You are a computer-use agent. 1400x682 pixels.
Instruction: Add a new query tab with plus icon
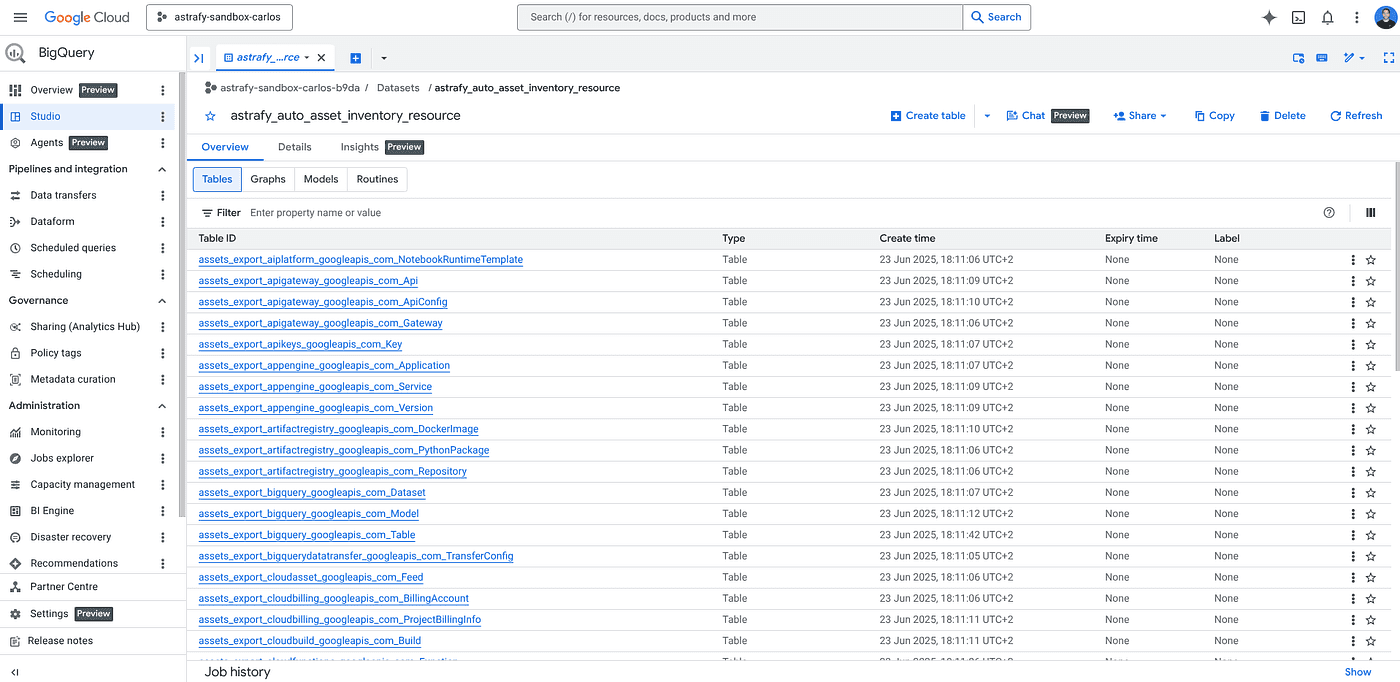(x=355, y=58)
